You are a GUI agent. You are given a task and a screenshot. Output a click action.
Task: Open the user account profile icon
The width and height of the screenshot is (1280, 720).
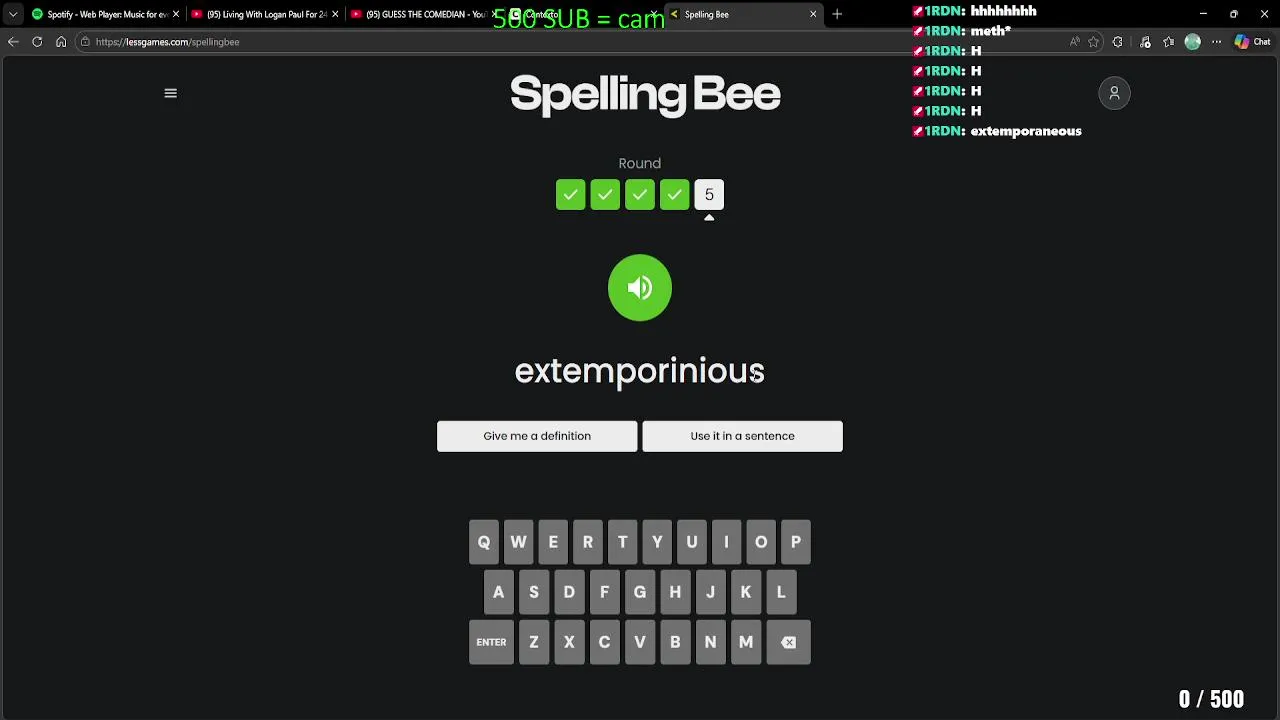1114,93
